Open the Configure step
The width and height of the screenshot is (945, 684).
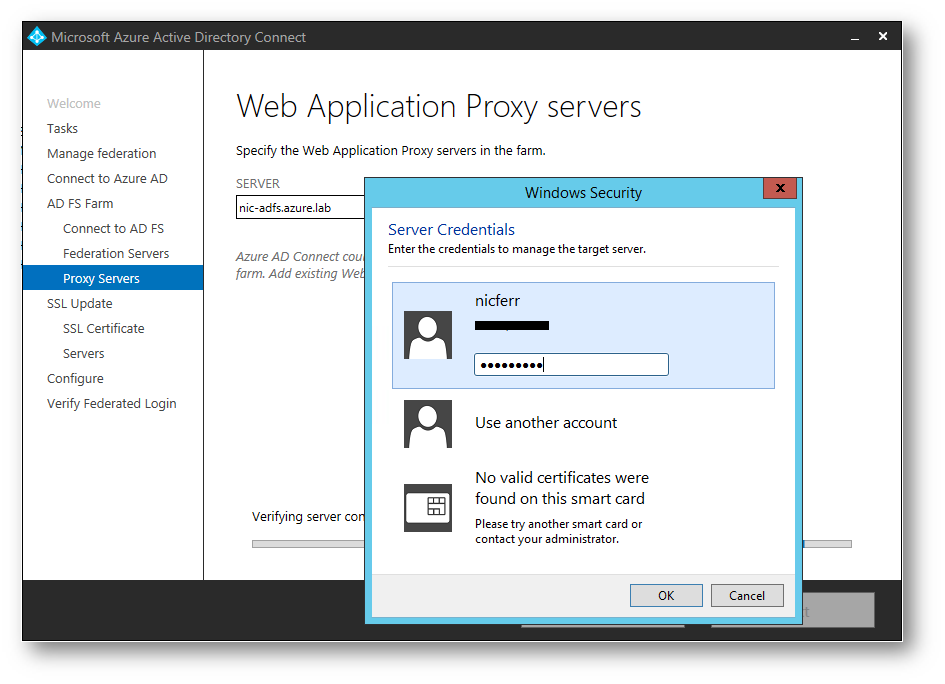[x=75, y=378]
